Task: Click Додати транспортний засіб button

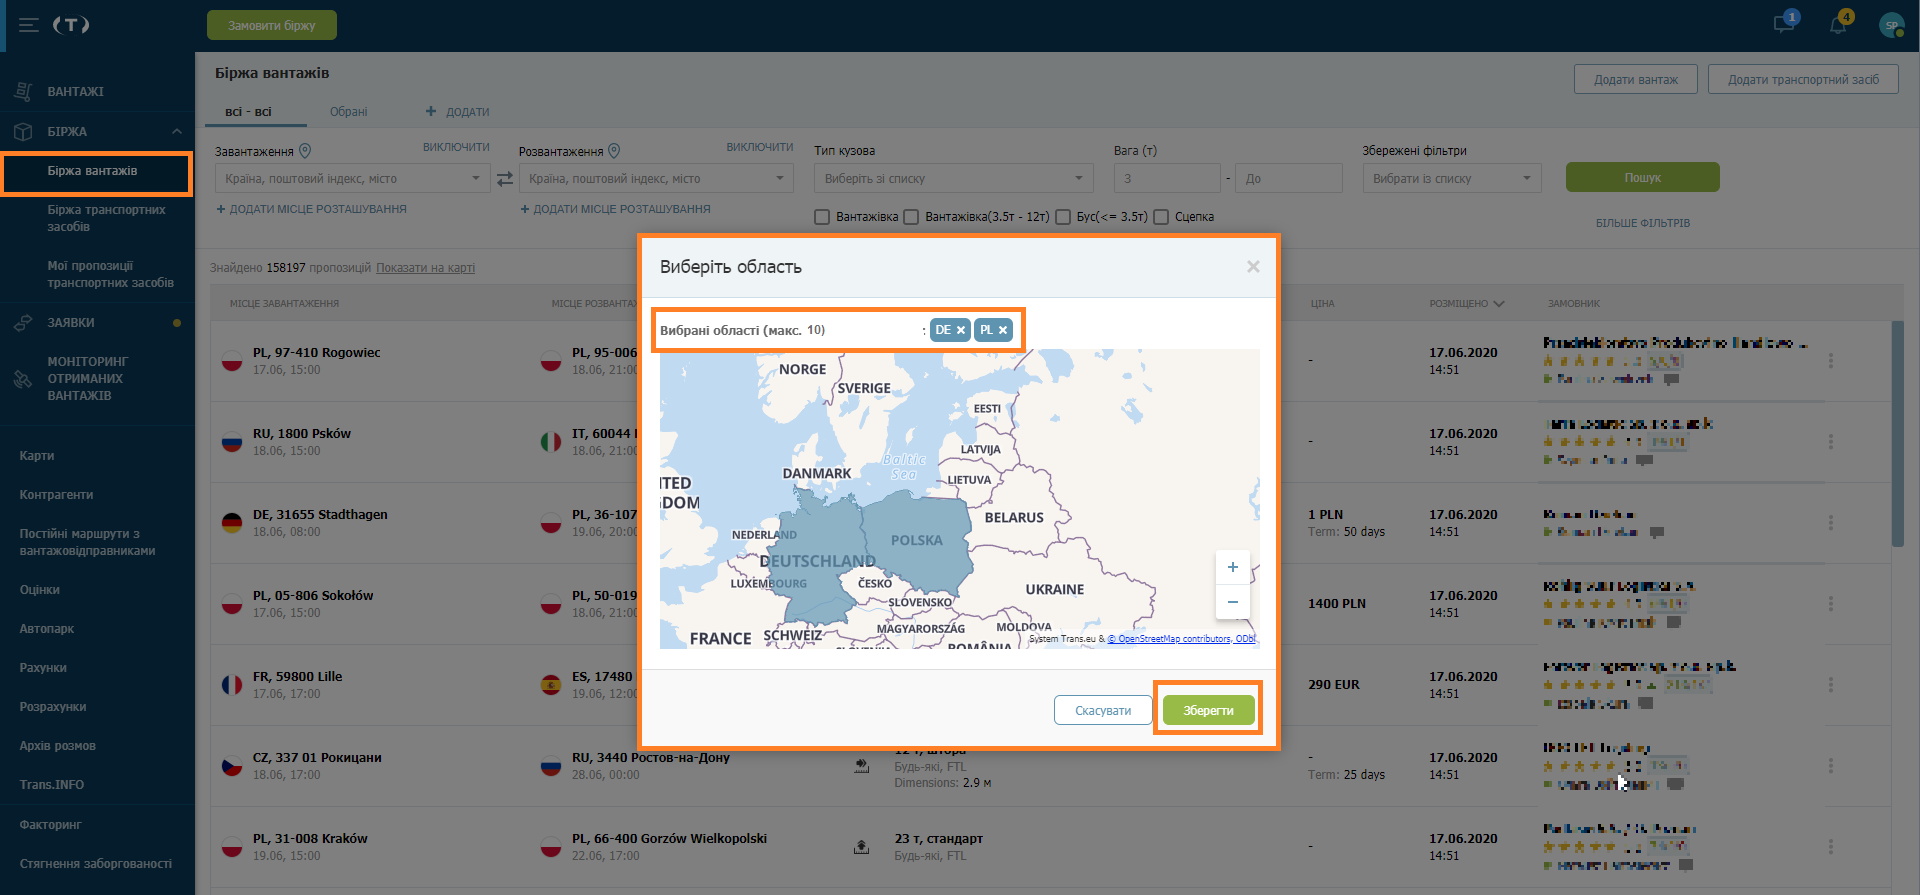Action: pyautogui.click(x=1803, y=79)
